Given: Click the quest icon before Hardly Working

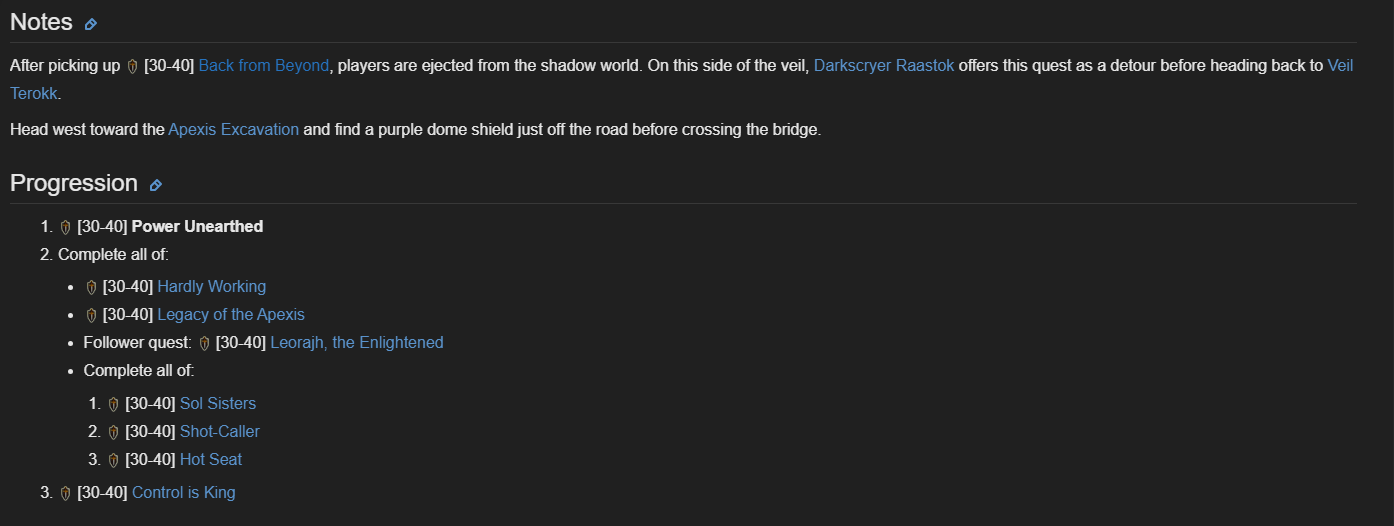Looking at the screenshot, I should (x=91, y=287).
